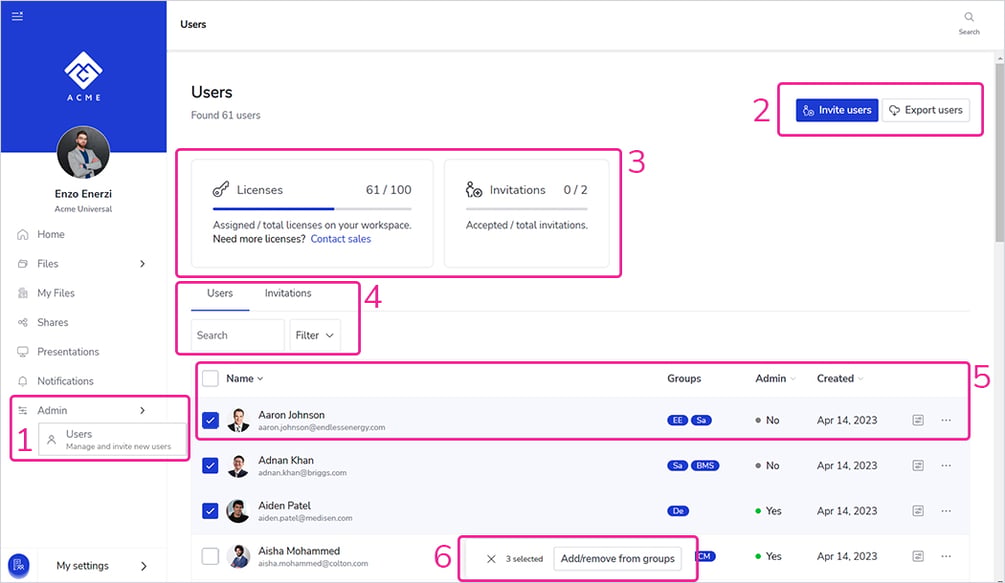The height and width of the screenshot is (583, 1005).
Task: Go to Home in sidebar
Action: (x=51, y=234)
